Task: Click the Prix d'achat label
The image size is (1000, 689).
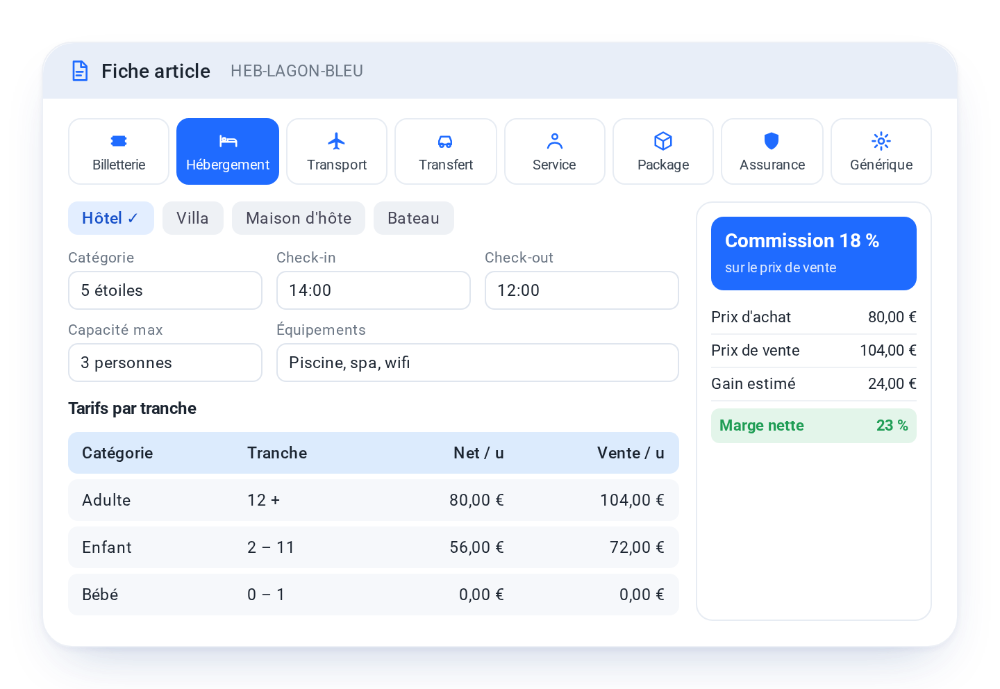Action: point(751,317)
